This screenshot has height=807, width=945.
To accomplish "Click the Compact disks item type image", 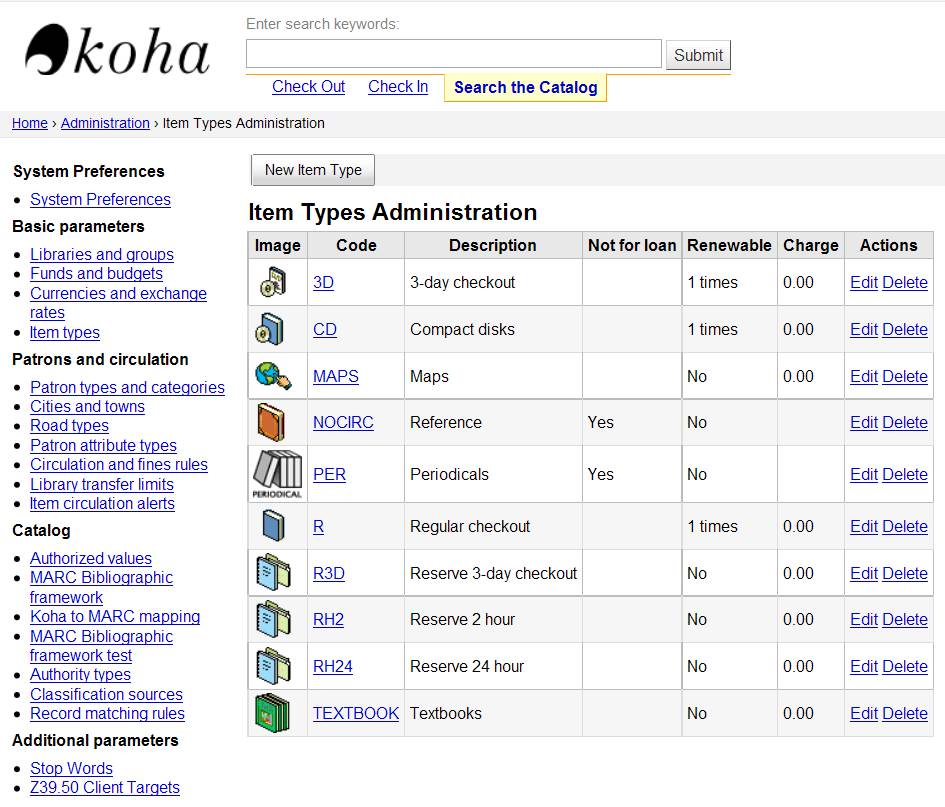I will click(x=271, y=329).
